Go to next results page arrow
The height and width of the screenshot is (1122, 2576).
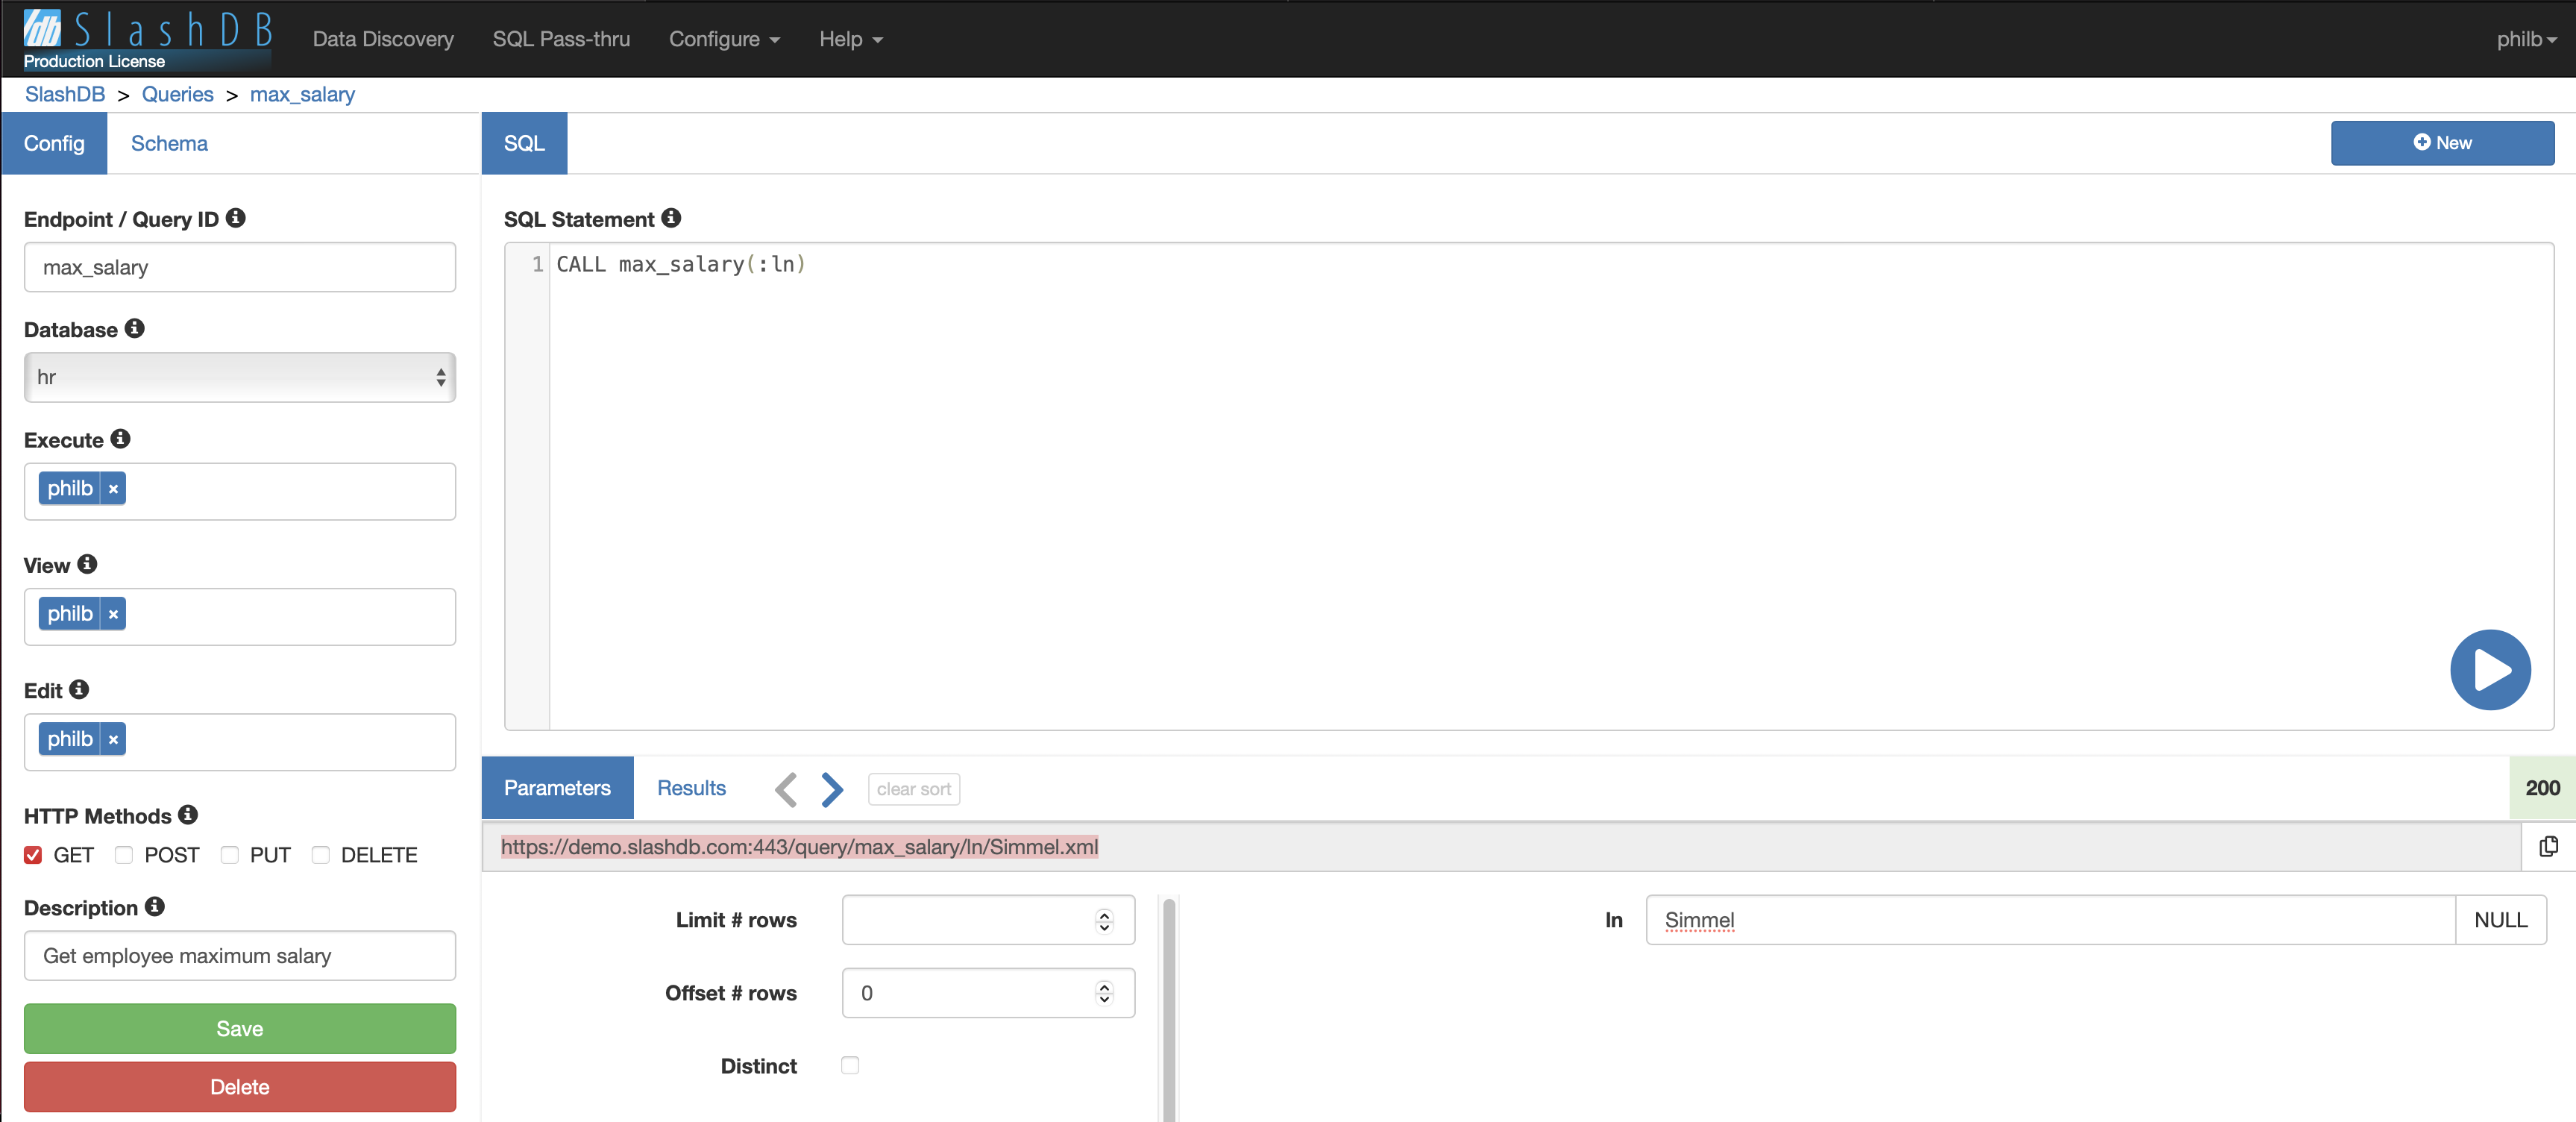(x=832, y=789)
